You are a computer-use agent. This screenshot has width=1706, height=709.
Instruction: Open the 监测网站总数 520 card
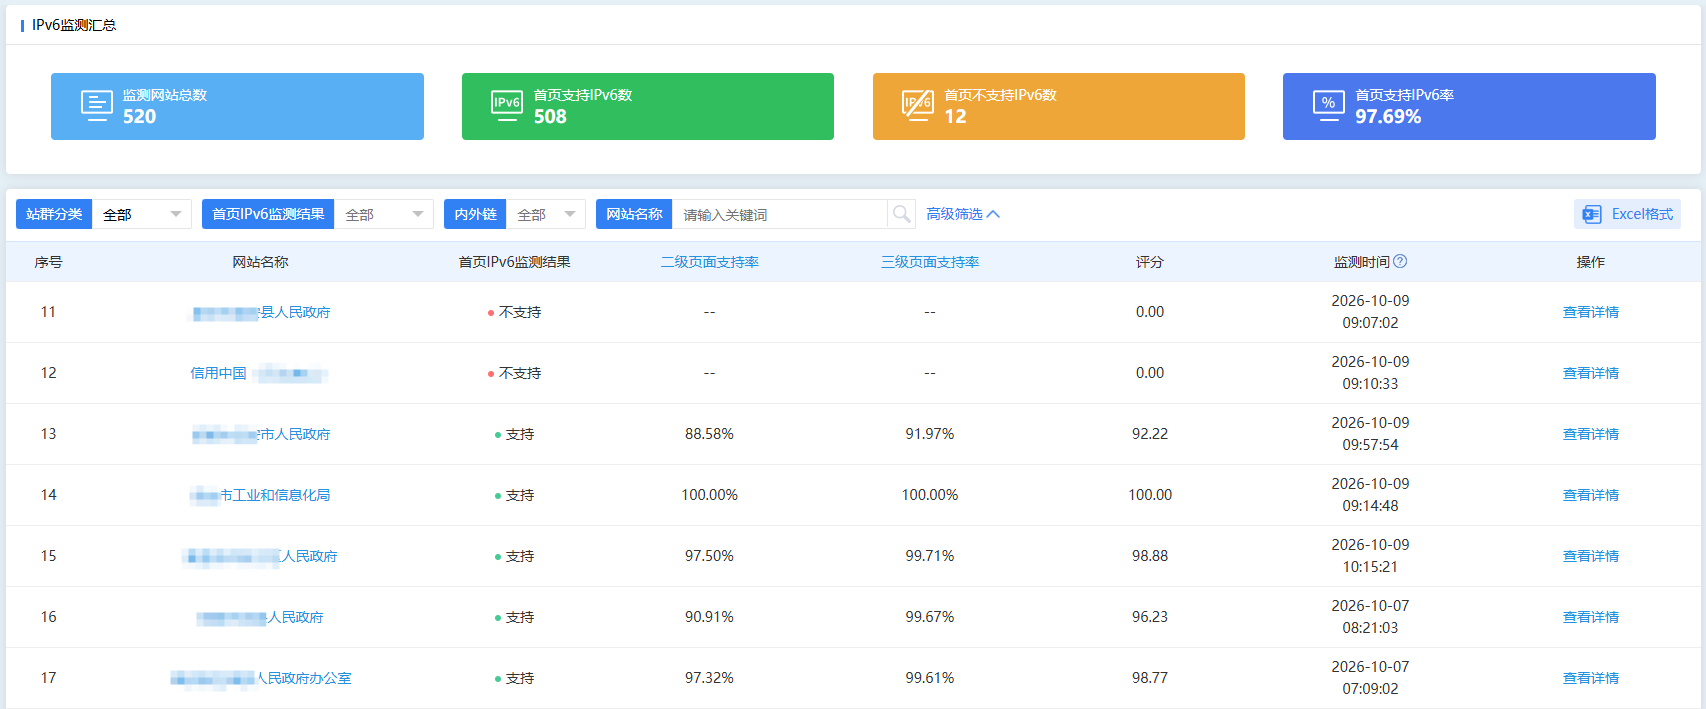(x=237, y=106)
